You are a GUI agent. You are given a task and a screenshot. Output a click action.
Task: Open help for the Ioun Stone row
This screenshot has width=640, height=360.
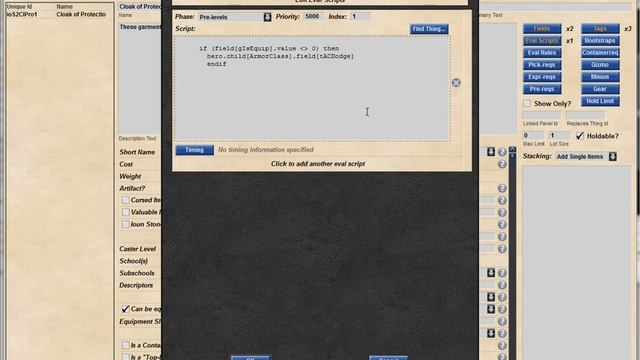[x=502, y=224]
